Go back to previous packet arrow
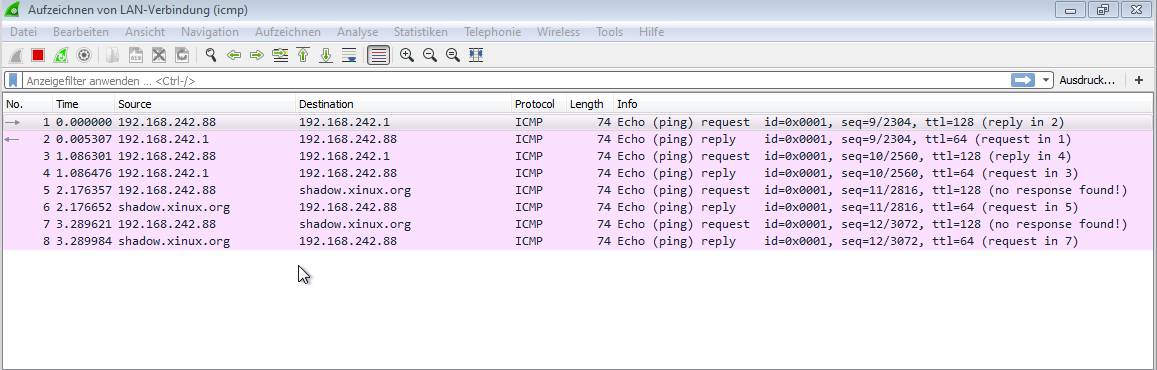 click(234, 55)
